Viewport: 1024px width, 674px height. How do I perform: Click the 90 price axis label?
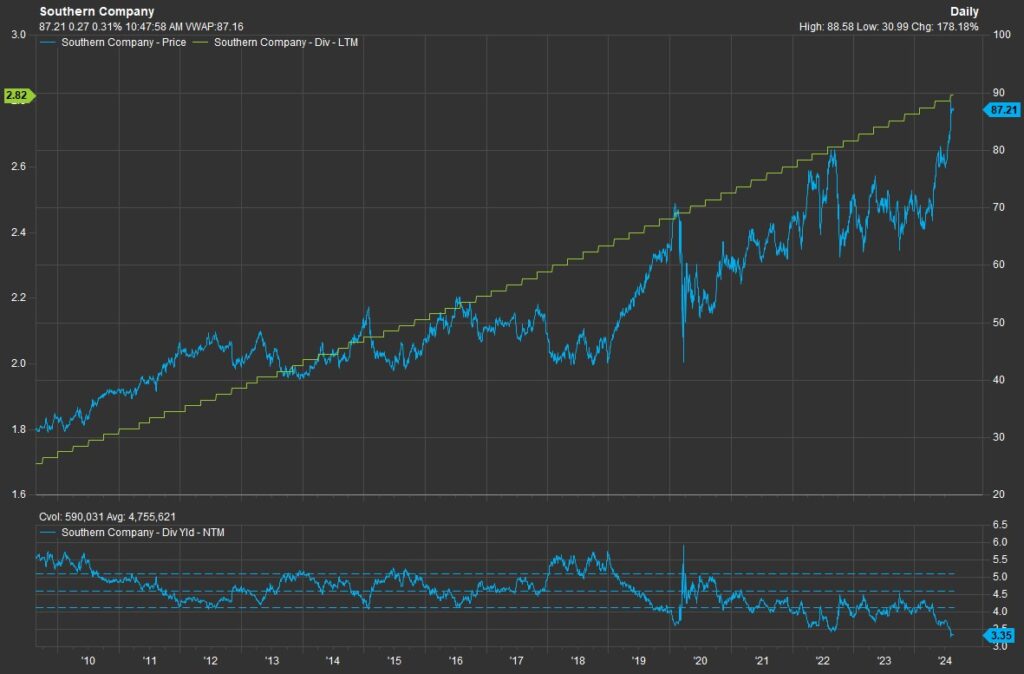click(x=999, y=93)
